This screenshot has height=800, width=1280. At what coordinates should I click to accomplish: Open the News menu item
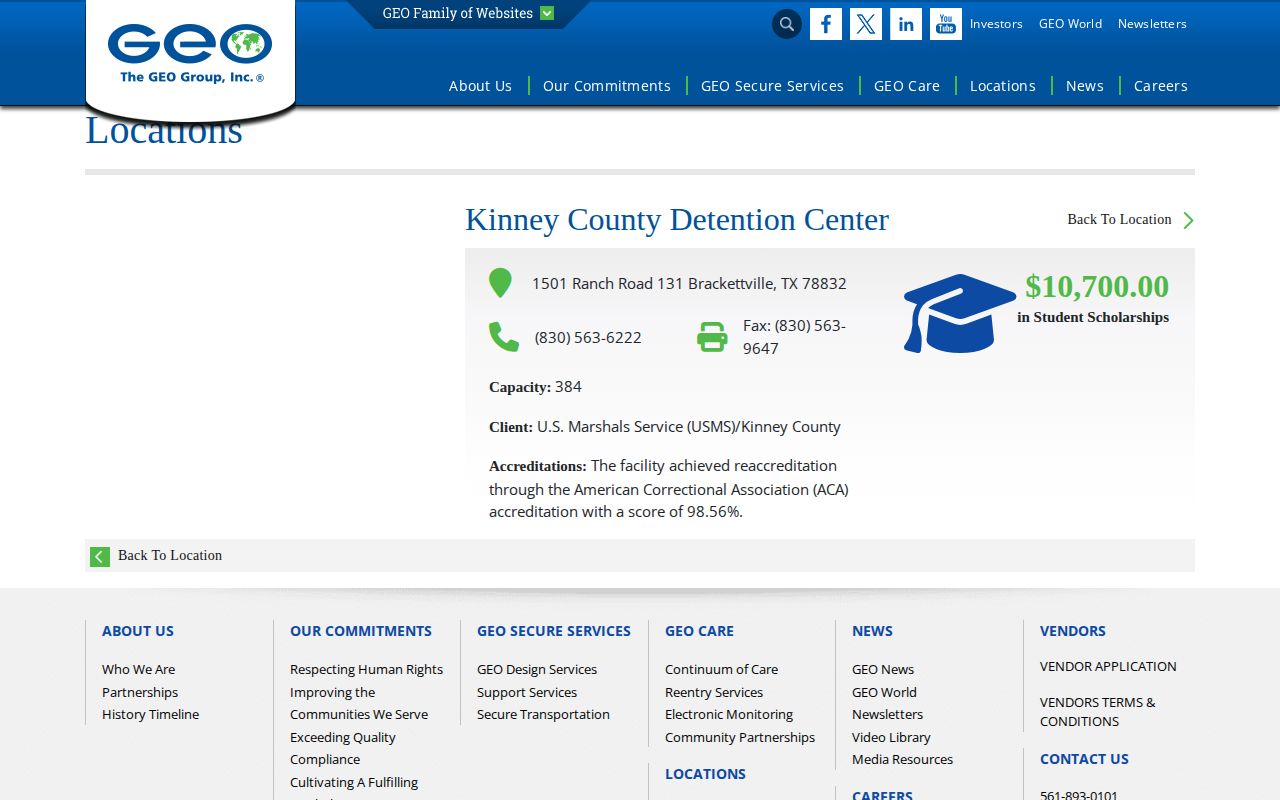[1085, 86]
